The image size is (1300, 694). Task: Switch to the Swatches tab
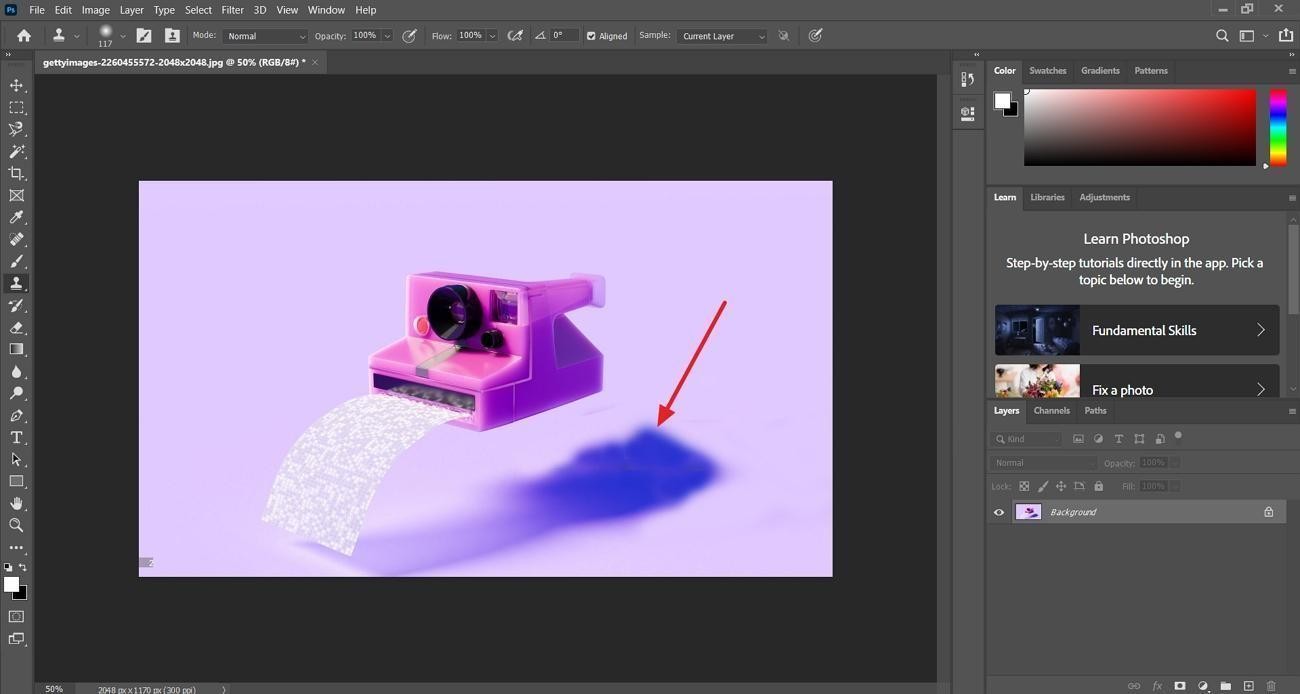pos(1047,71)
